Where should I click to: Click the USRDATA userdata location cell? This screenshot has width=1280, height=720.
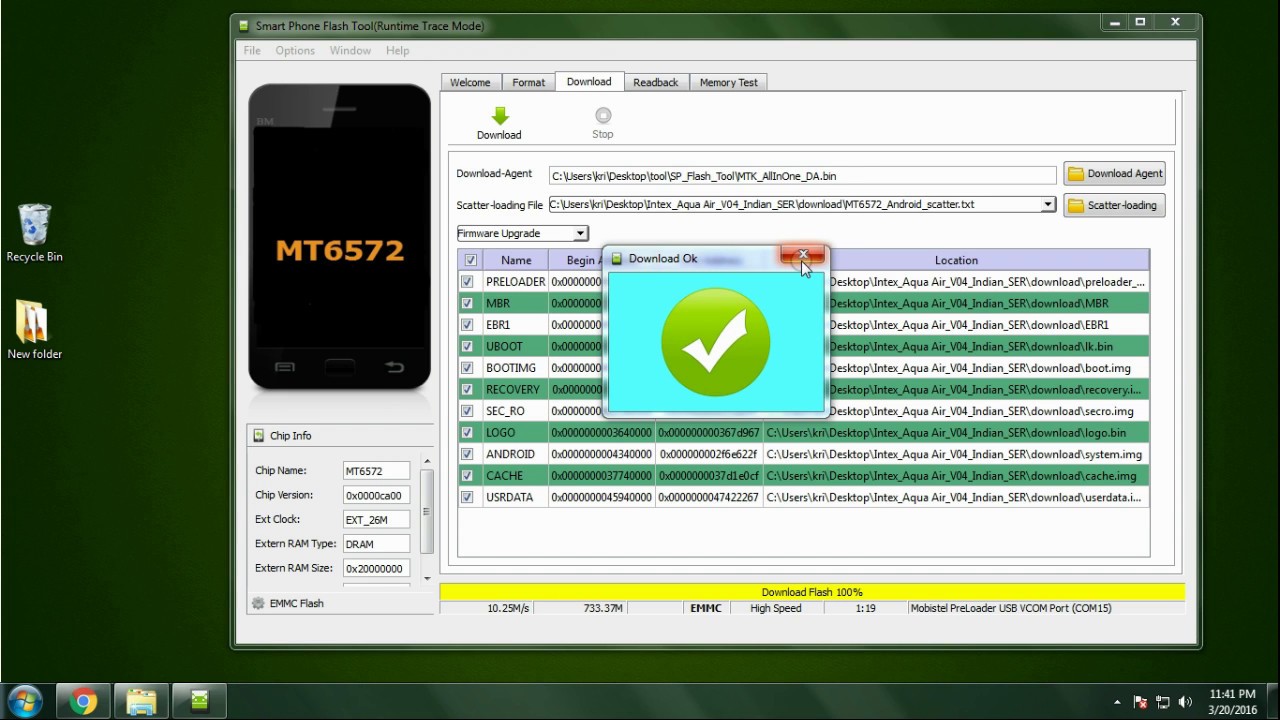tap(956, 497)
